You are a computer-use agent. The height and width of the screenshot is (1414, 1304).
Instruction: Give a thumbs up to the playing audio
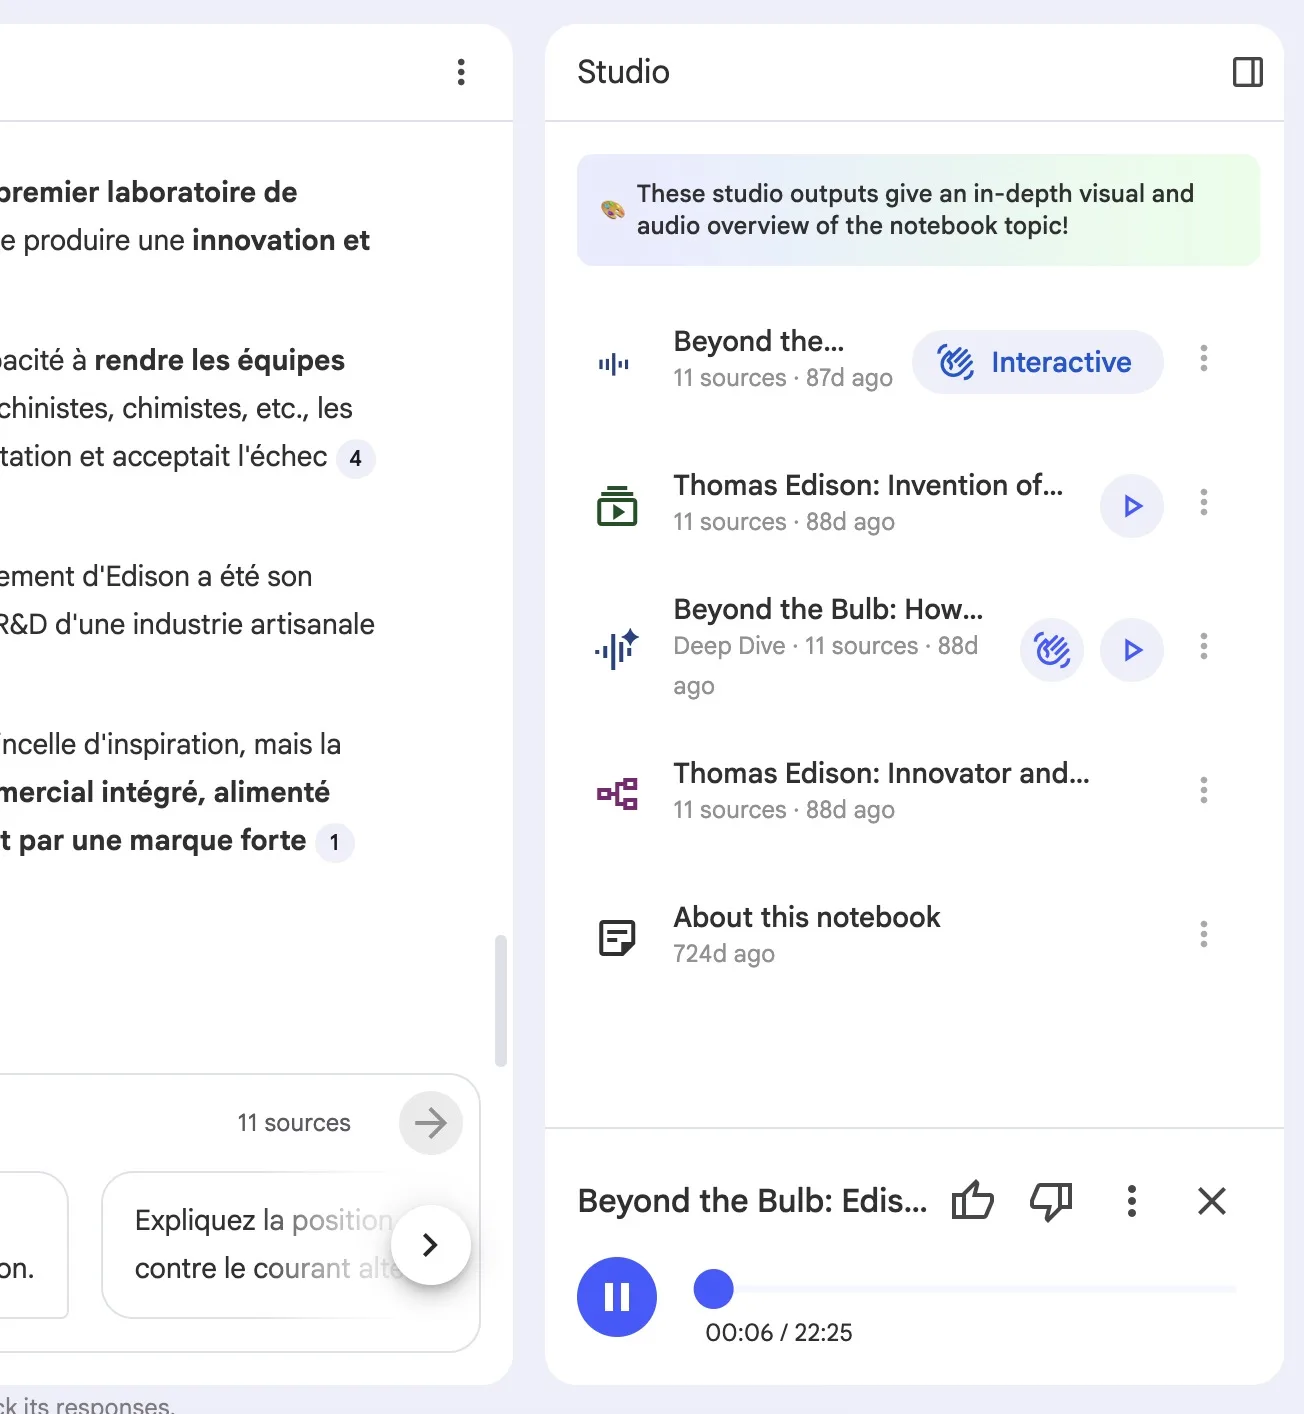click(x=972, y=1201)
